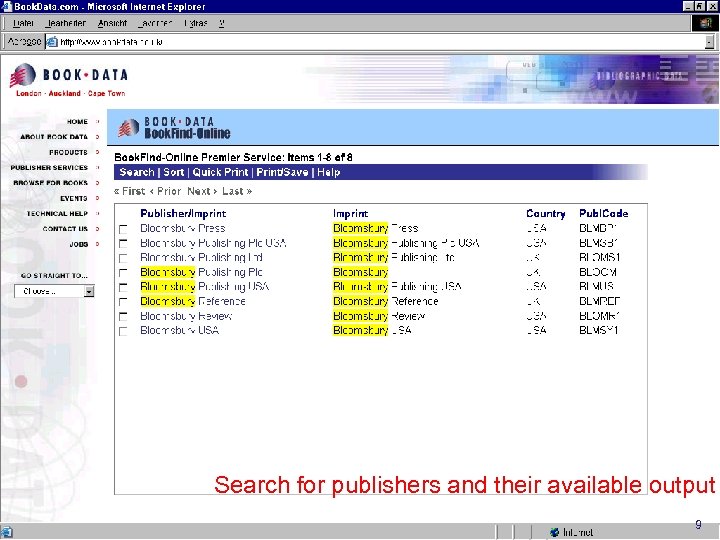
Task: Go to the Prior results page
Action: tap(166, 191)
